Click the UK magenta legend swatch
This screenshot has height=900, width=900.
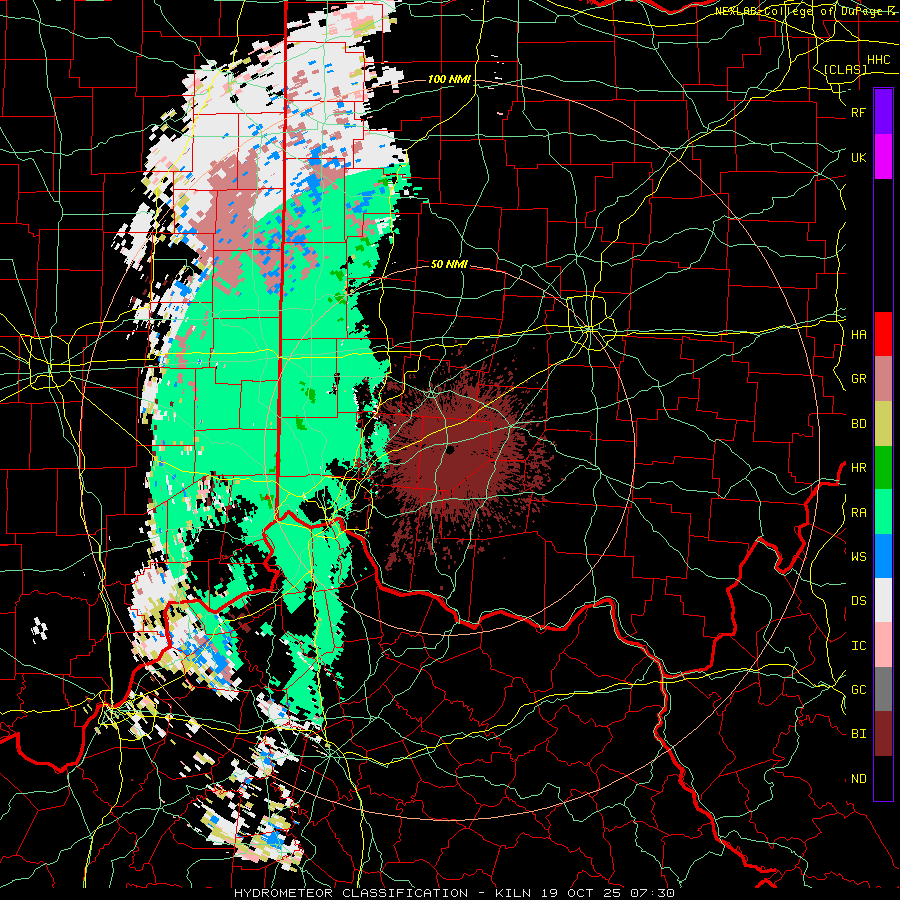coord(883,157)
